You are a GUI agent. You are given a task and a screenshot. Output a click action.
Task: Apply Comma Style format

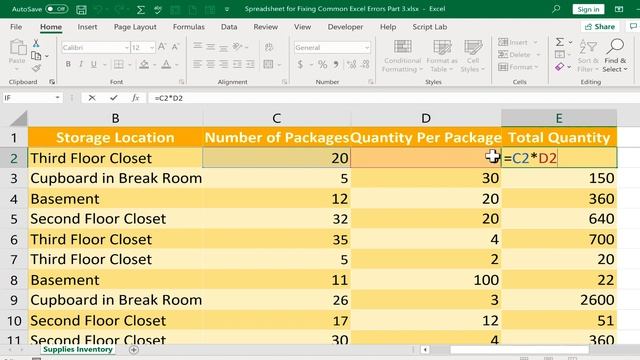pos(336,64)
